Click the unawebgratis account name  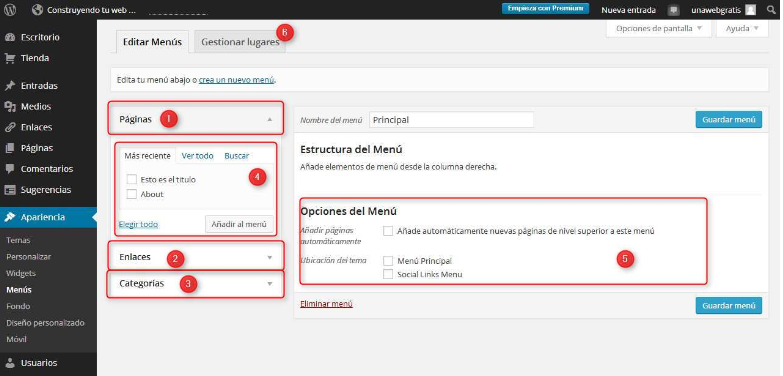[717, 10]
